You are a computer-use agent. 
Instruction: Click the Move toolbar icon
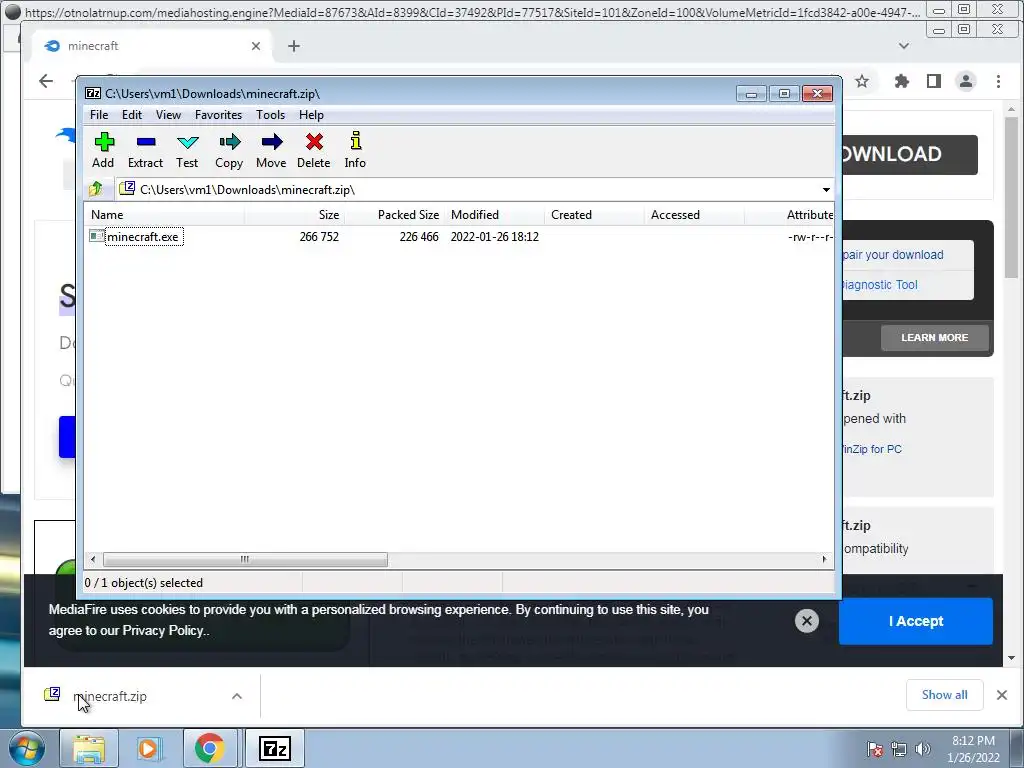point(271,151)
